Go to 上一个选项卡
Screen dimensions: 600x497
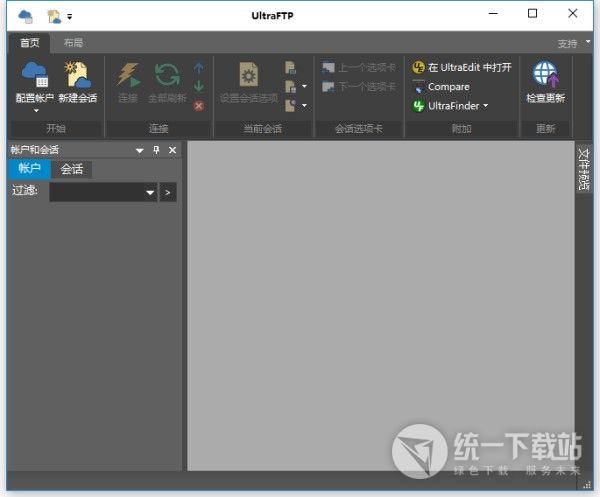(x=359, y=68)
